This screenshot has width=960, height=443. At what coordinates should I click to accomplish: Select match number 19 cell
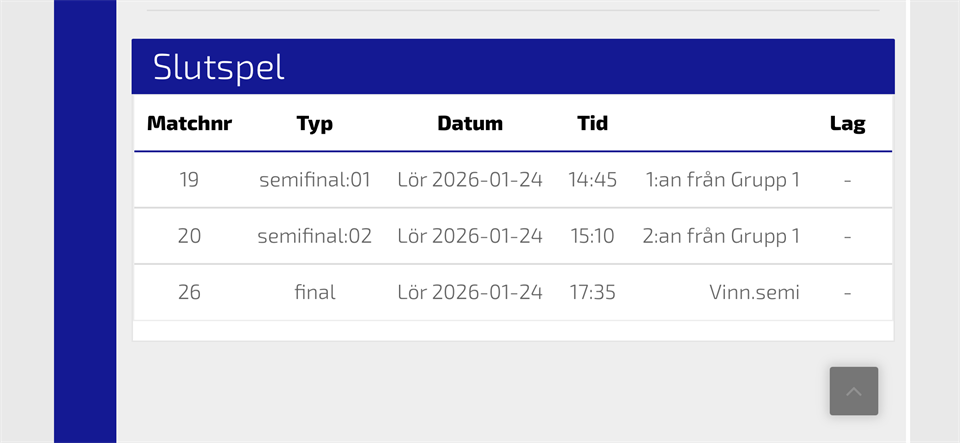point(189,180)
